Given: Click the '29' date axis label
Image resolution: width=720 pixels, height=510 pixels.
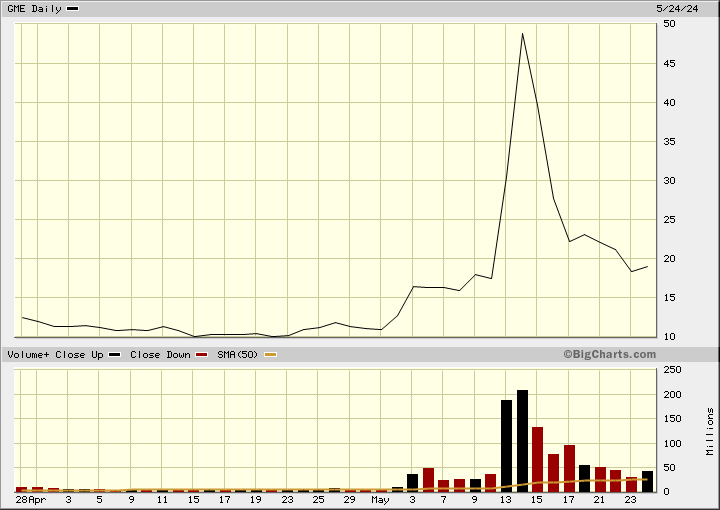Looking at the screenshot, I should click(x=349, y=499).
